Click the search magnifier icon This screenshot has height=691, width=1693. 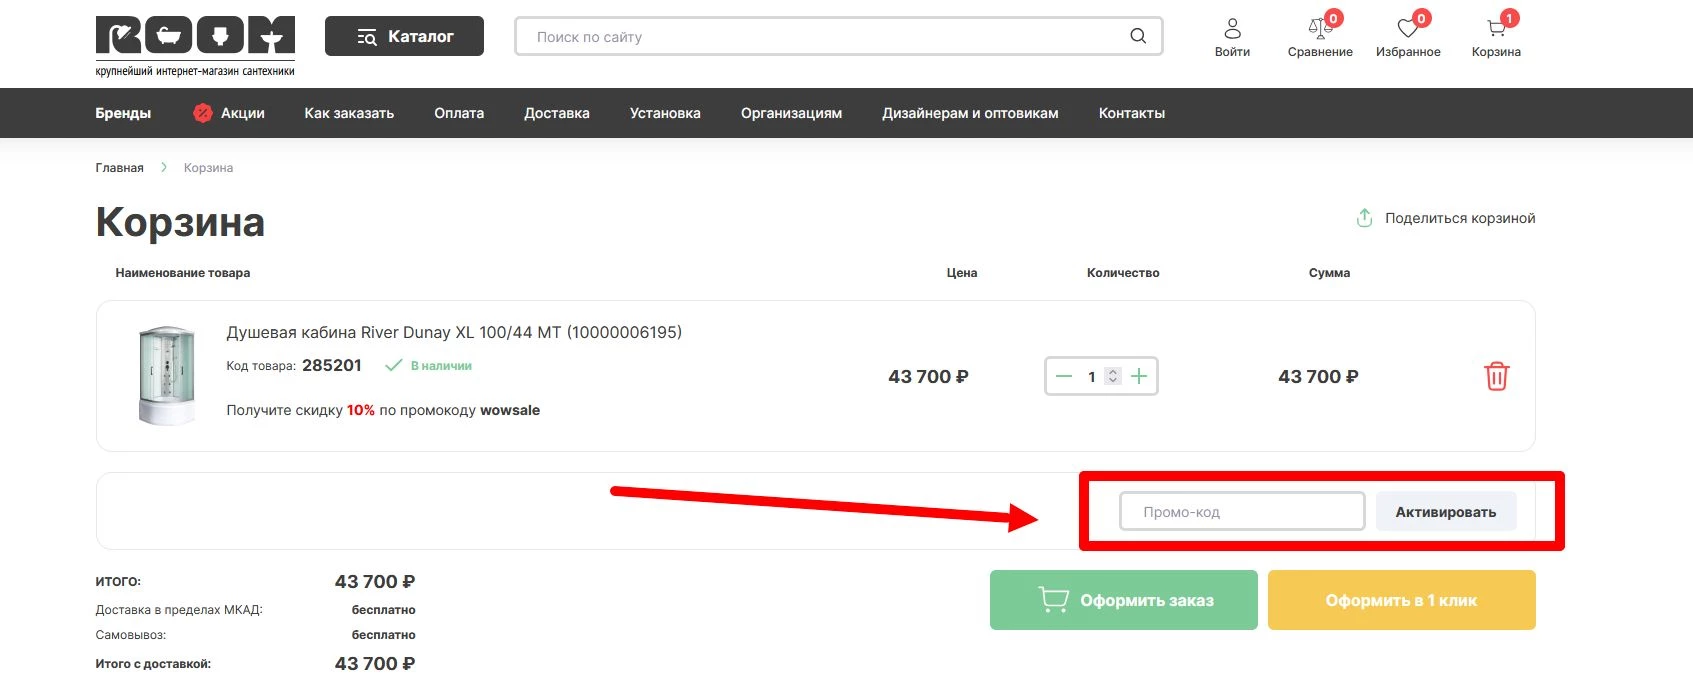click(x=1137, y=36)
